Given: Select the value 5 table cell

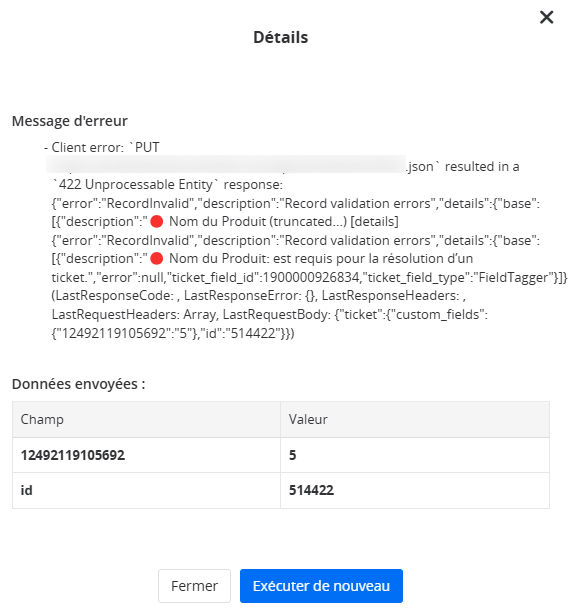Looking at the screenshot, I should [x=415, y=455].
